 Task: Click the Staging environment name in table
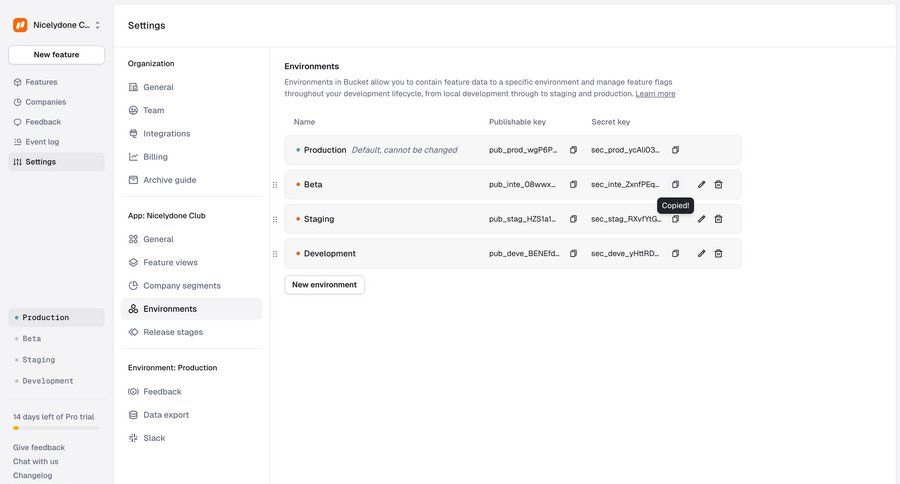click(x=319, y=219)
